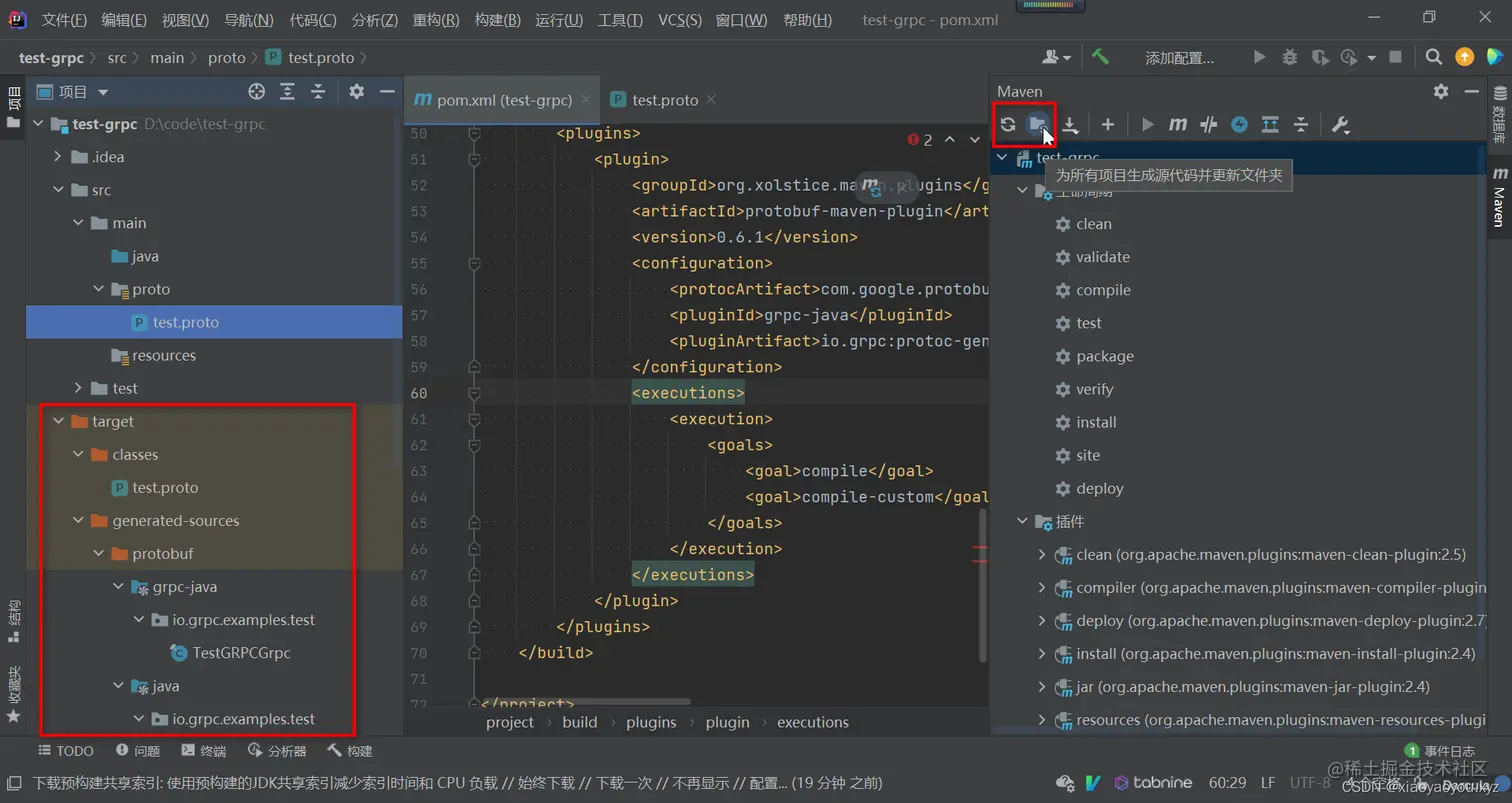Open the 事件日志 event log
This screenshot has width=1512, height=803.
(1439, 751)
